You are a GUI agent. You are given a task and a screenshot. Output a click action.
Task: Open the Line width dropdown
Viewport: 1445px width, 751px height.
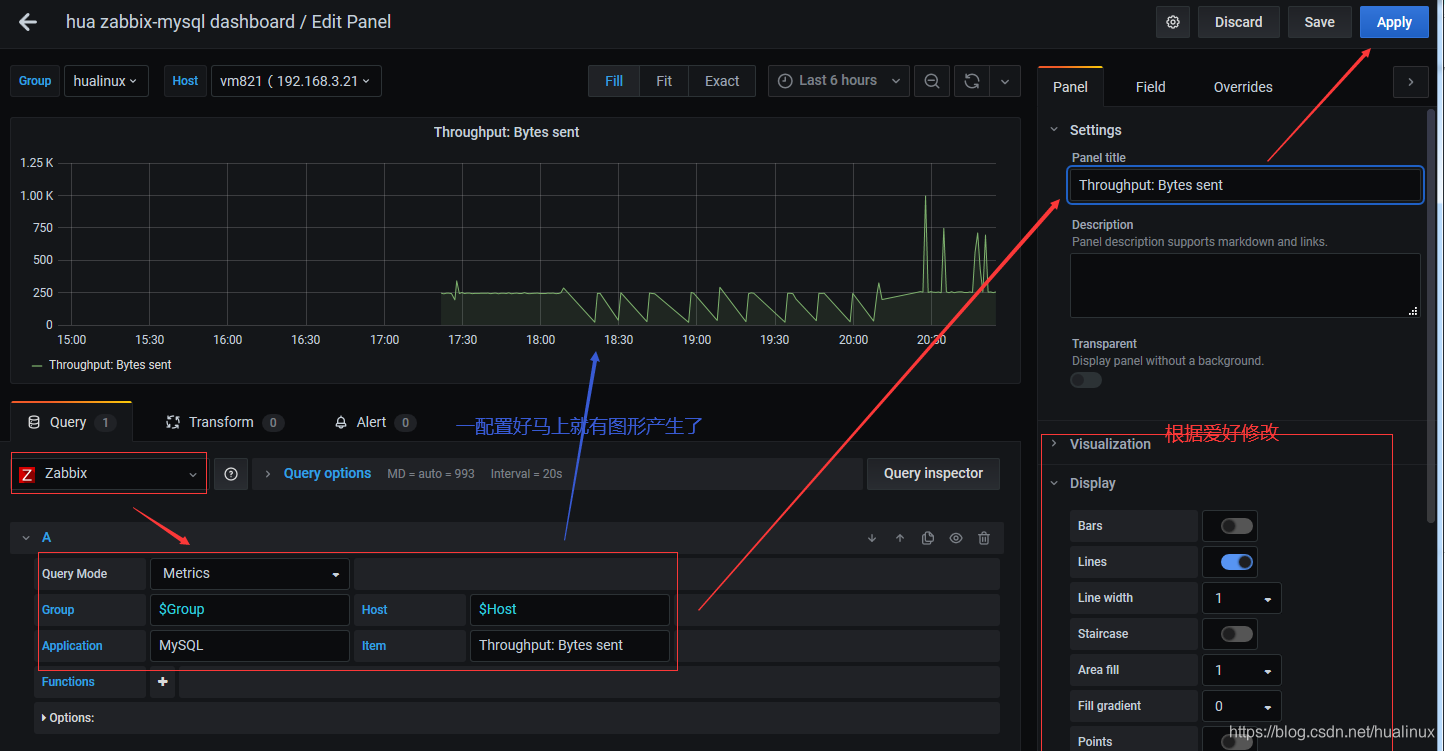1241,598
